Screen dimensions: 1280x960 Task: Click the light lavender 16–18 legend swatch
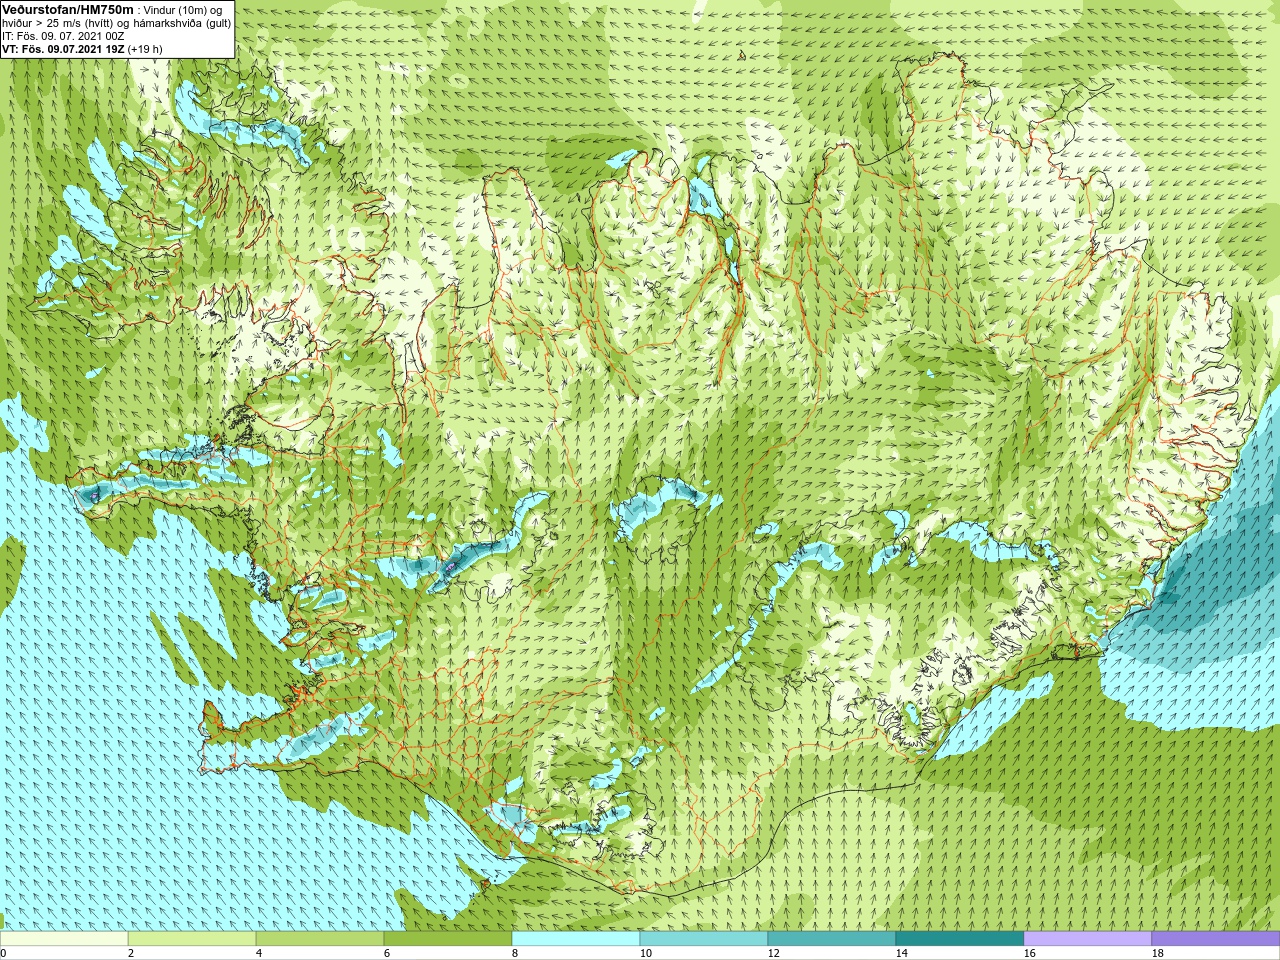tap(1088, 939)
